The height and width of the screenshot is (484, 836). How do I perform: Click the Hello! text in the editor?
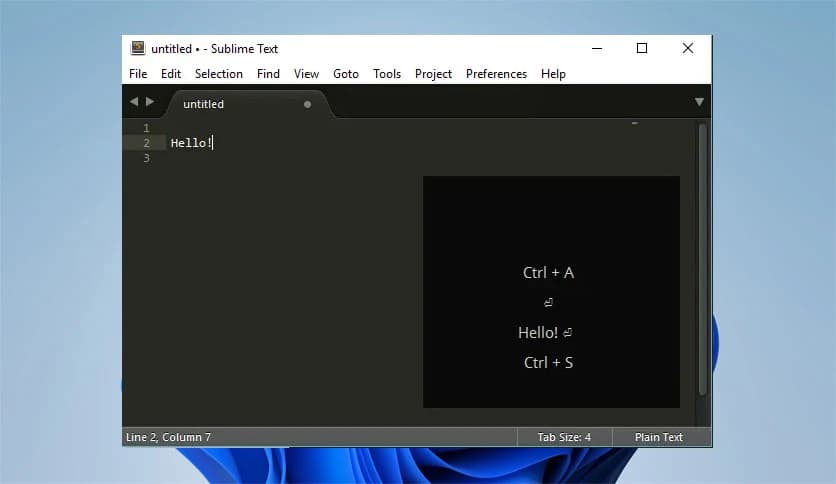click(x=191, y=143)
